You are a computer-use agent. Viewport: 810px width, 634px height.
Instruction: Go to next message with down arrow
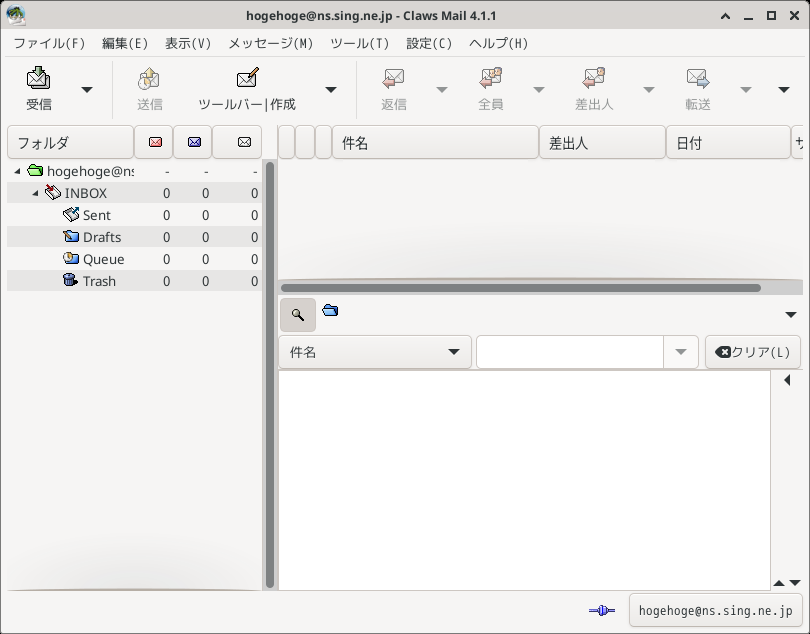[795, 583]
